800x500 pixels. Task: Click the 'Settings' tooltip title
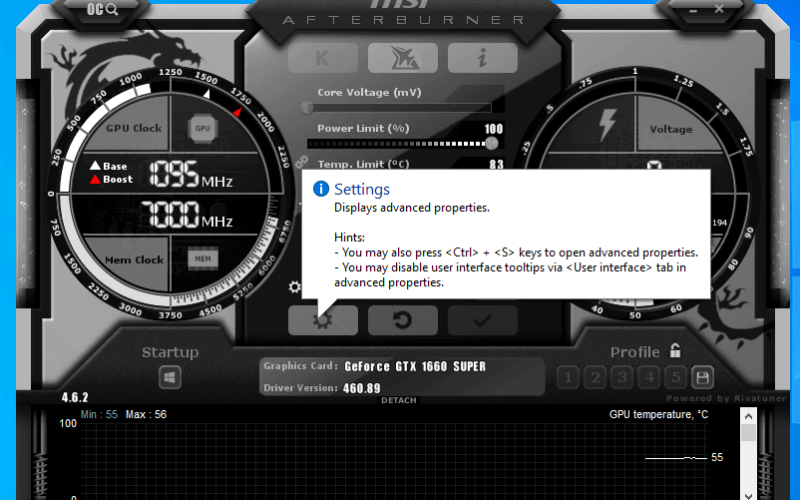click(362, 189)
